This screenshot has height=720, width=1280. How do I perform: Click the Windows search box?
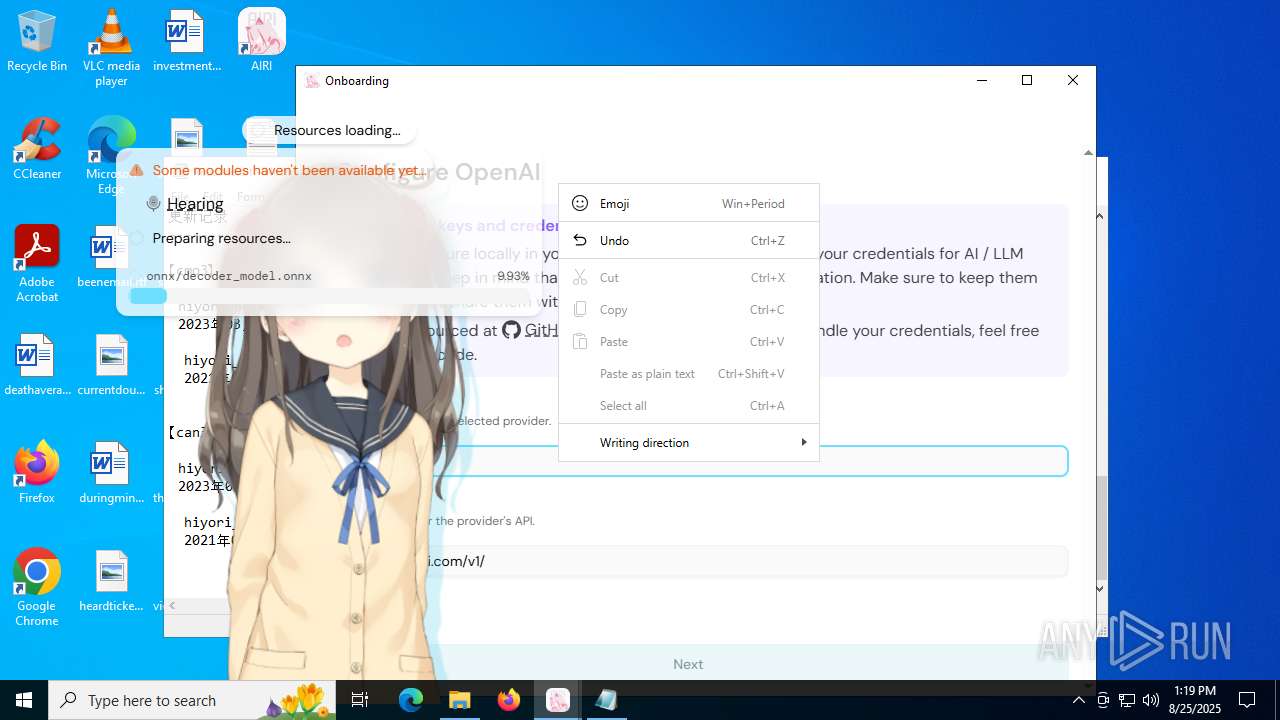pyautogui.click(x=192, y=700)
